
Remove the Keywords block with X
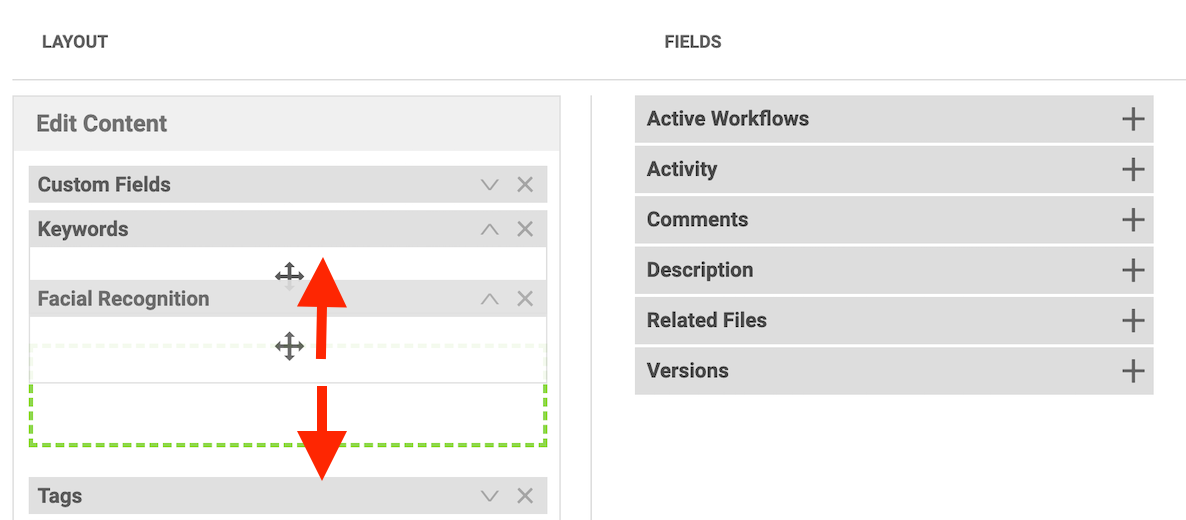click(x=525, y=229)
